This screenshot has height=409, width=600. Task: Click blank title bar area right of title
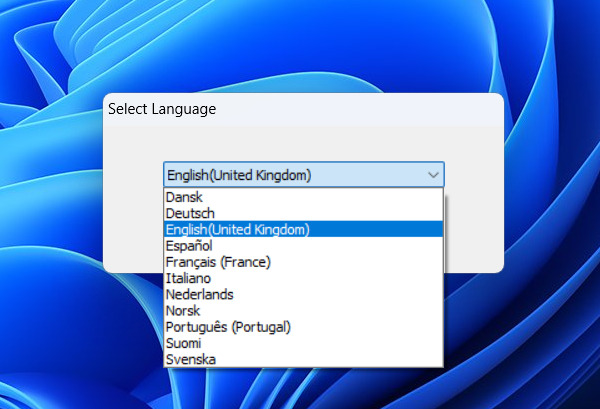click(x=380, y=109)
